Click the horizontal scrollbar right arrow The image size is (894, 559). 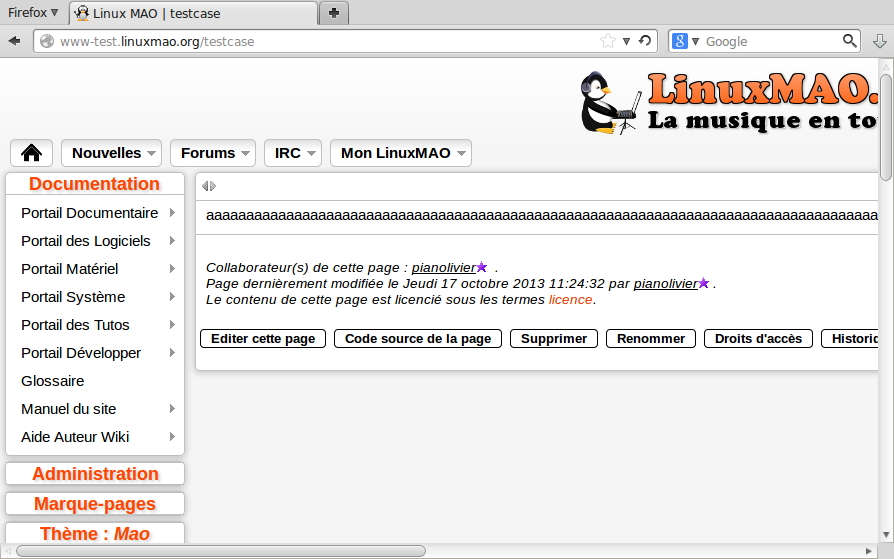click(868, 551)
